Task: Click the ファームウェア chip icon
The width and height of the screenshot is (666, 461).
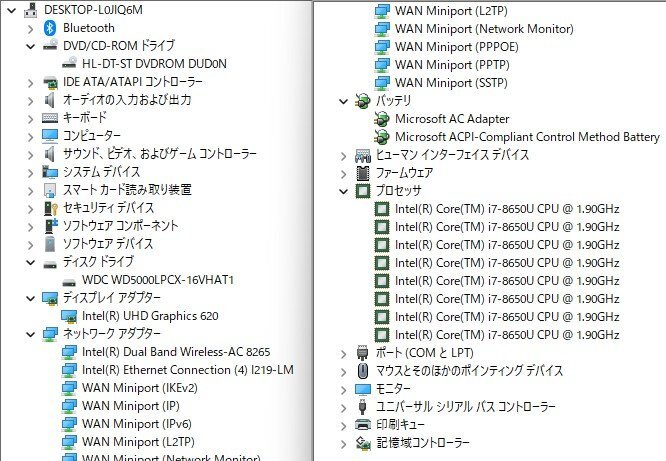Action: coord(363,173)
